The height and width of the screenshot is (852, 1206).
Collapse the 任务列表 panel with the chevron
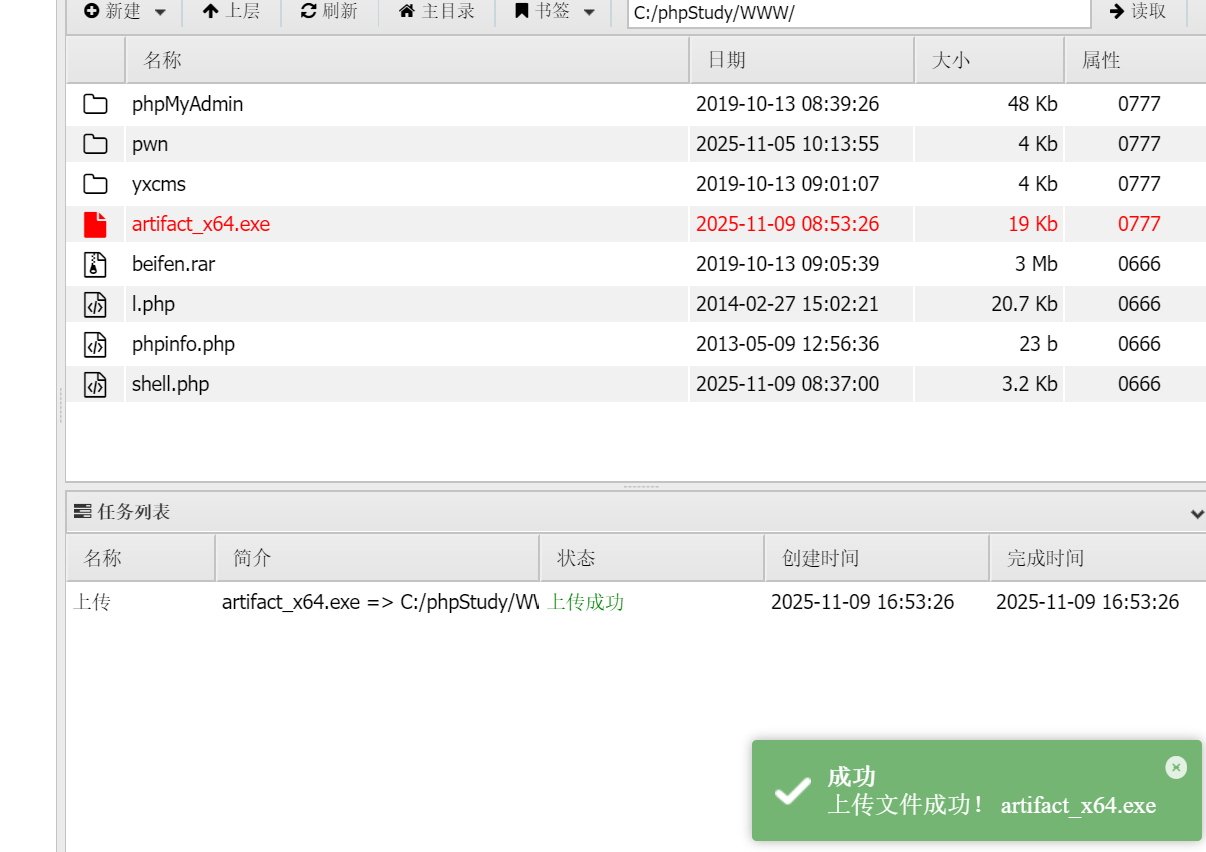point(1196,513)
